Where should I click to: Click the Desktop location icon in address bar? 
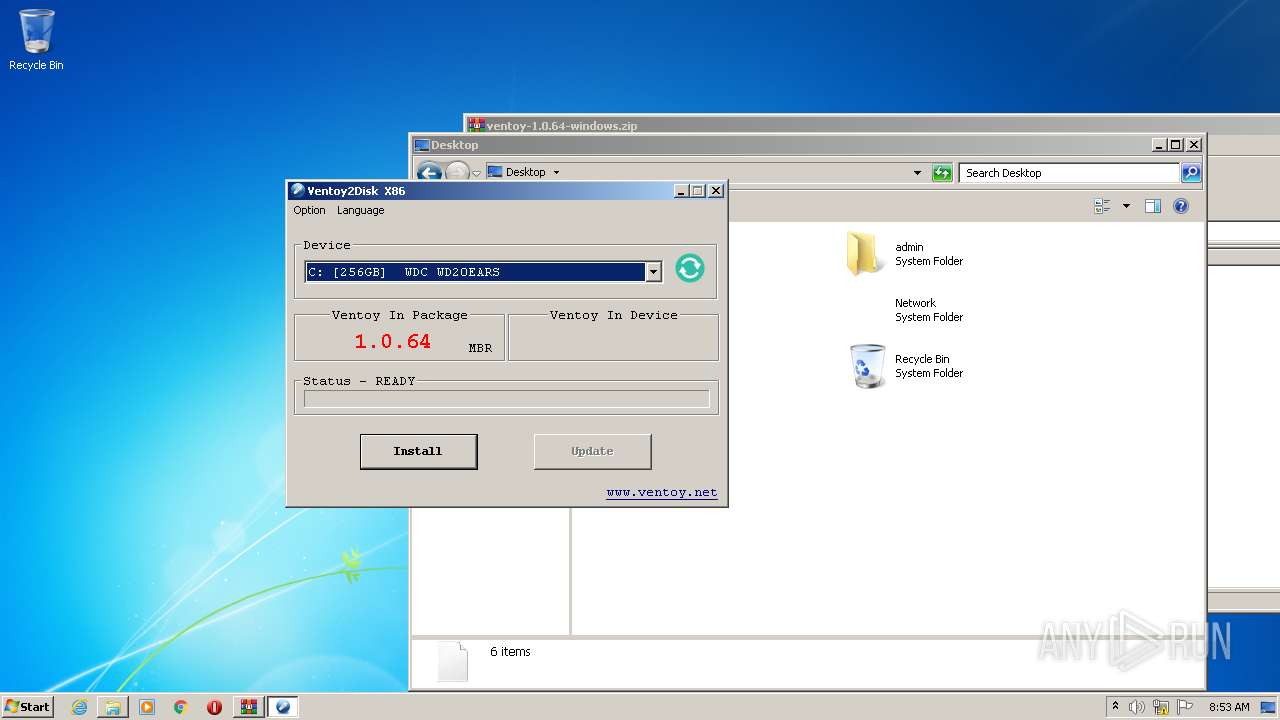pyautogui.click(x=494, y=172)
